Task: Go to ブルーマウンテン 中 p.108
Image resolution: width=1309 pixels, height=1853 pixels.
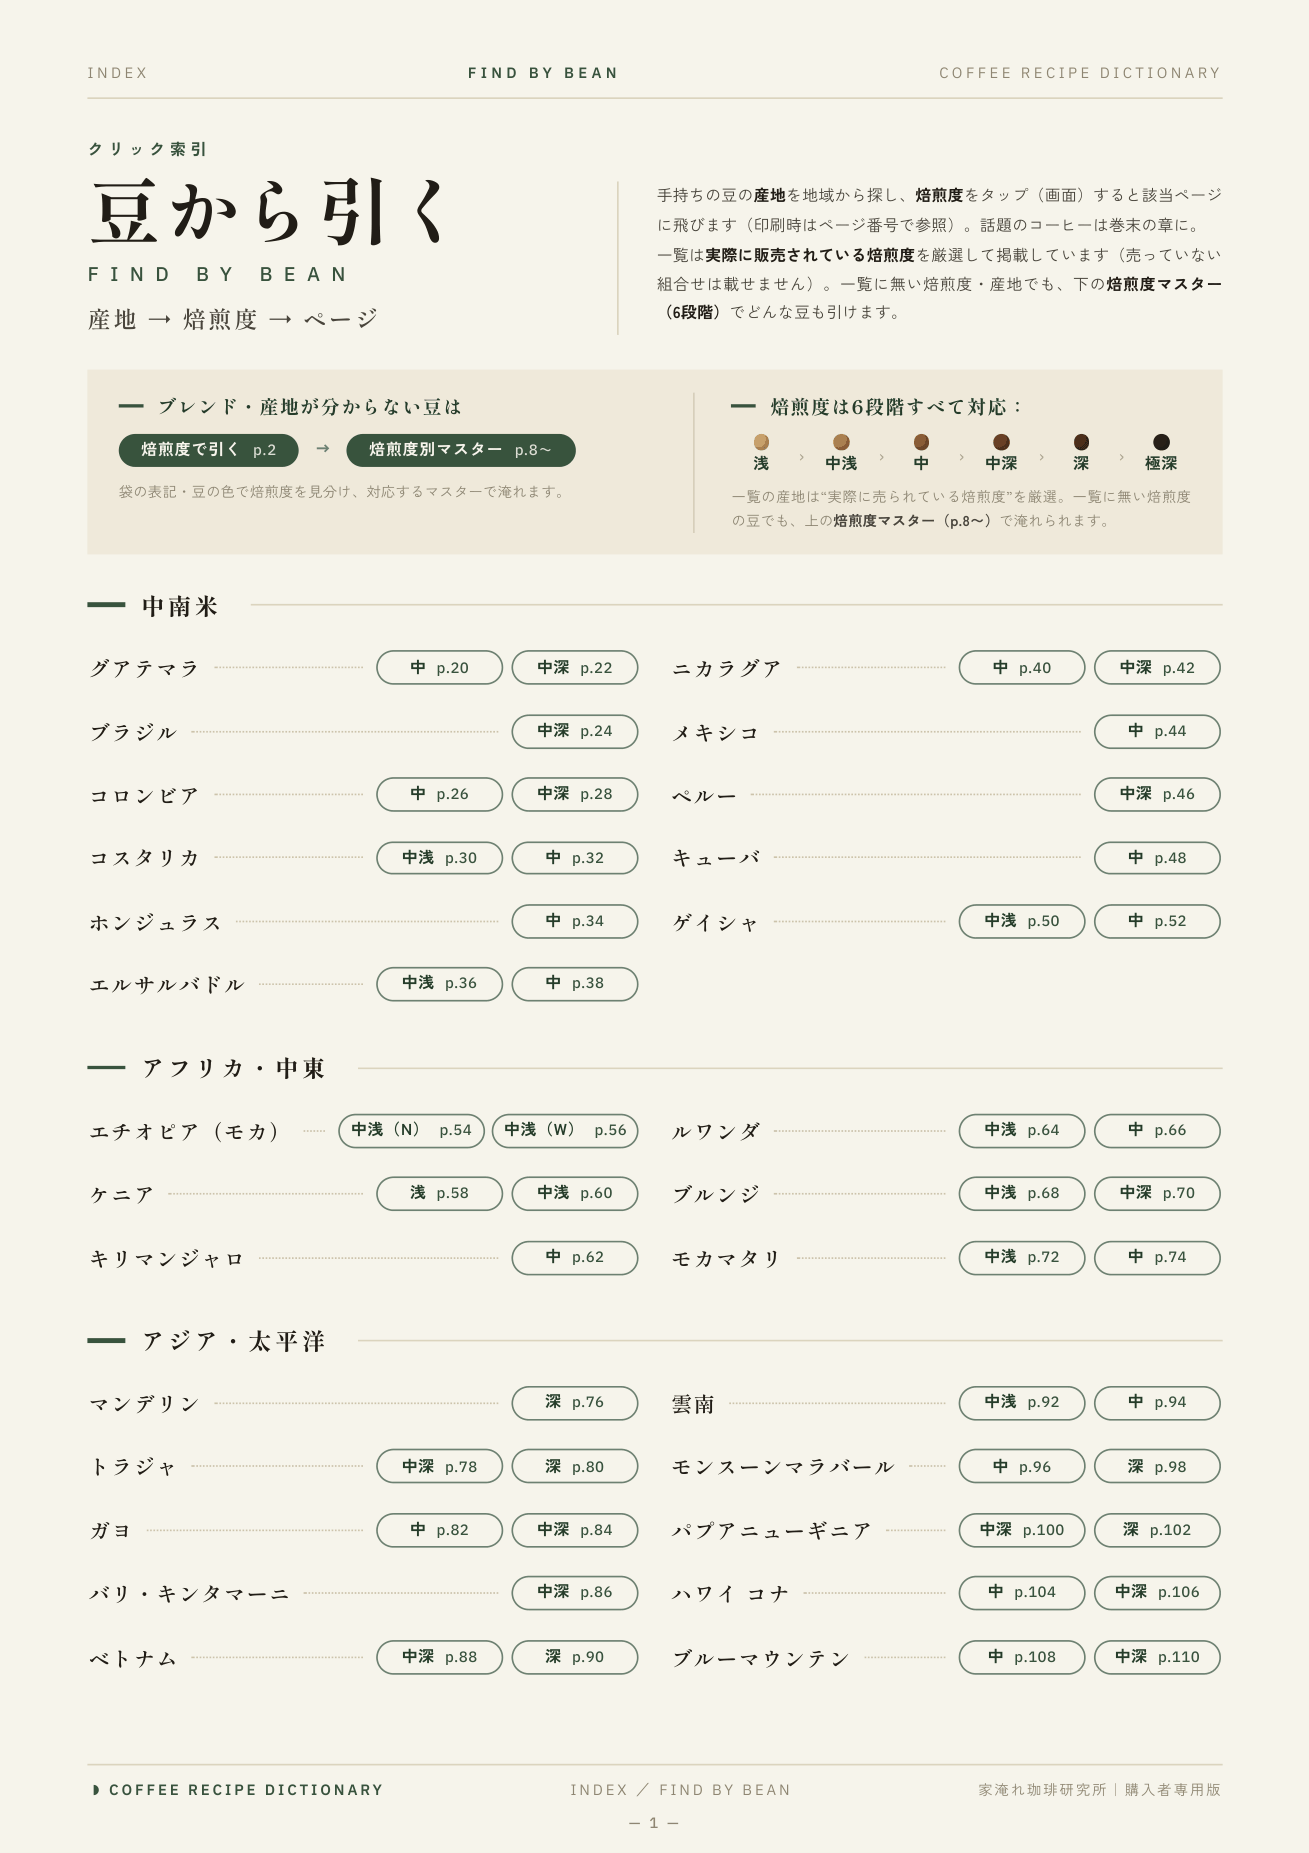Action: pos(1022,1657)
